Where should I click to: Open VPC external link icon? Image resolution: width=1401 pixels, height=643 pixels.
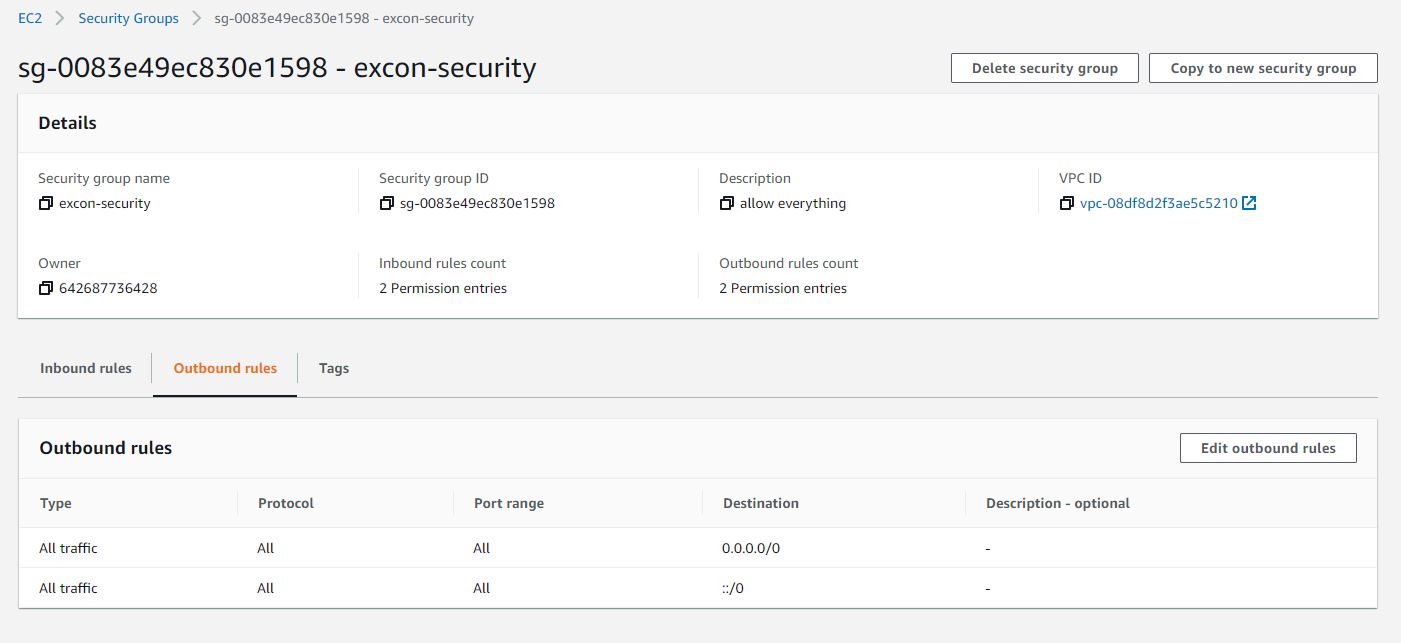coord(1249,204)
